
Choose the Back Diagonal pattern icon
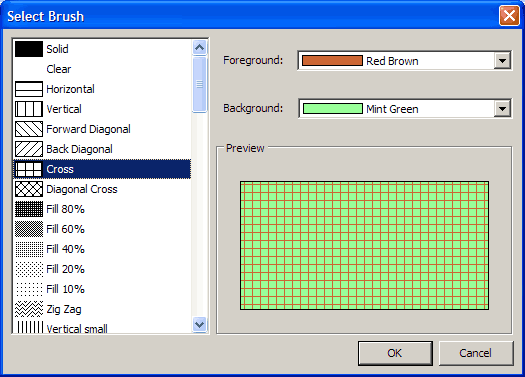point(29,149)
